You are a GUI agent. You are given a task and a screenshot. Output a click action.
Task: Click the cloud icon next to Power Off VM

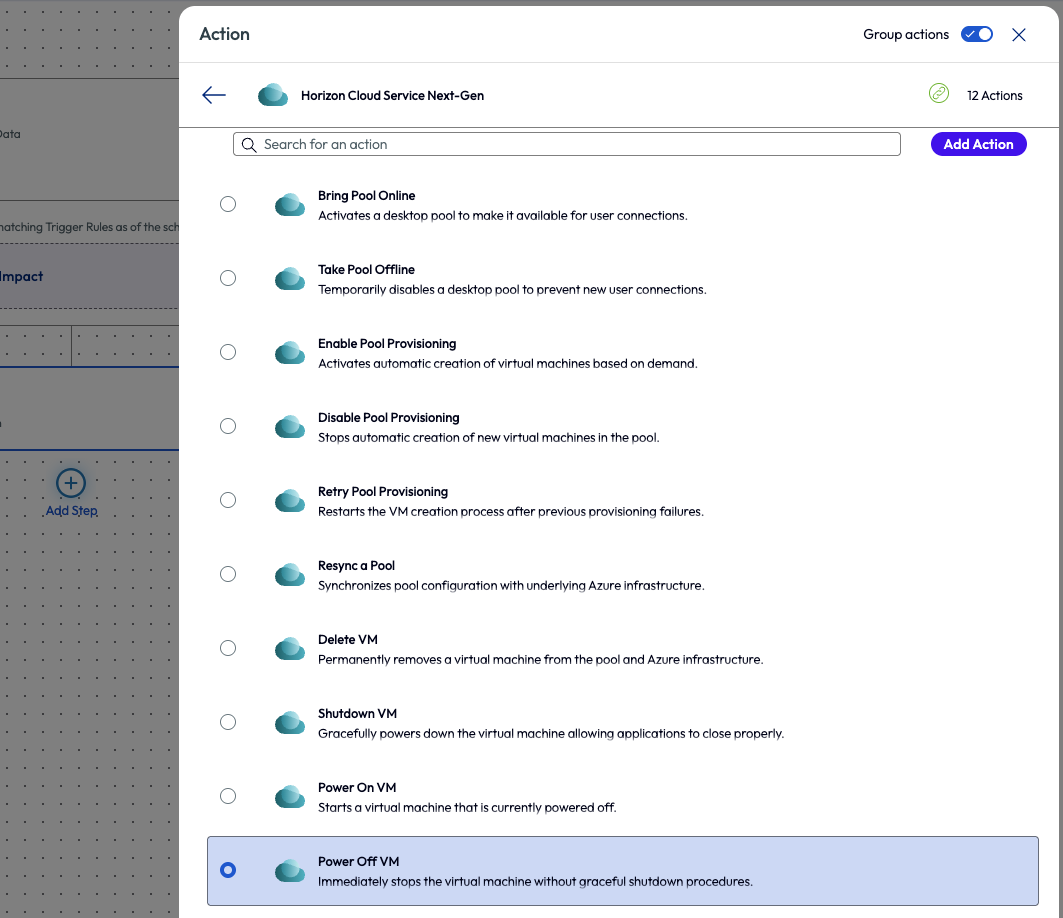click(x=290, y=870)
